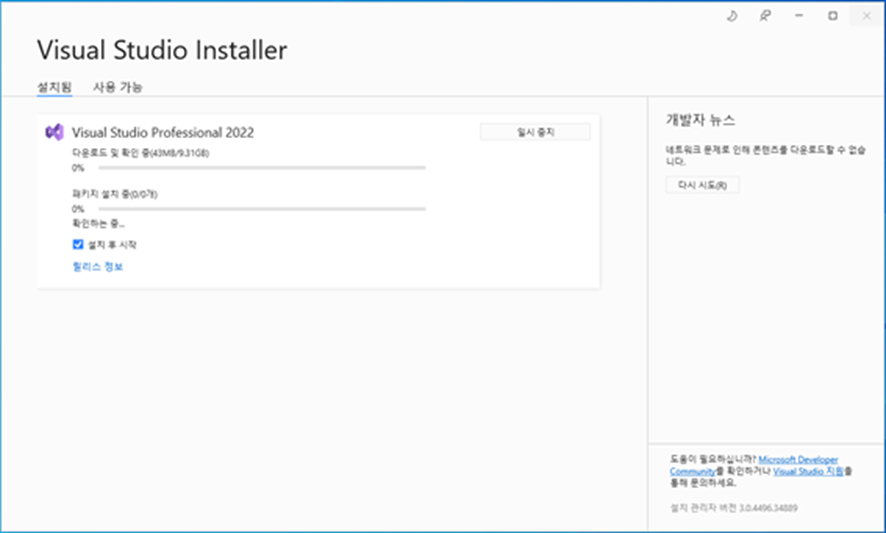Switch to the 사용 가능 tab
This screenshot has height=533, width=886.
(118, 87)
